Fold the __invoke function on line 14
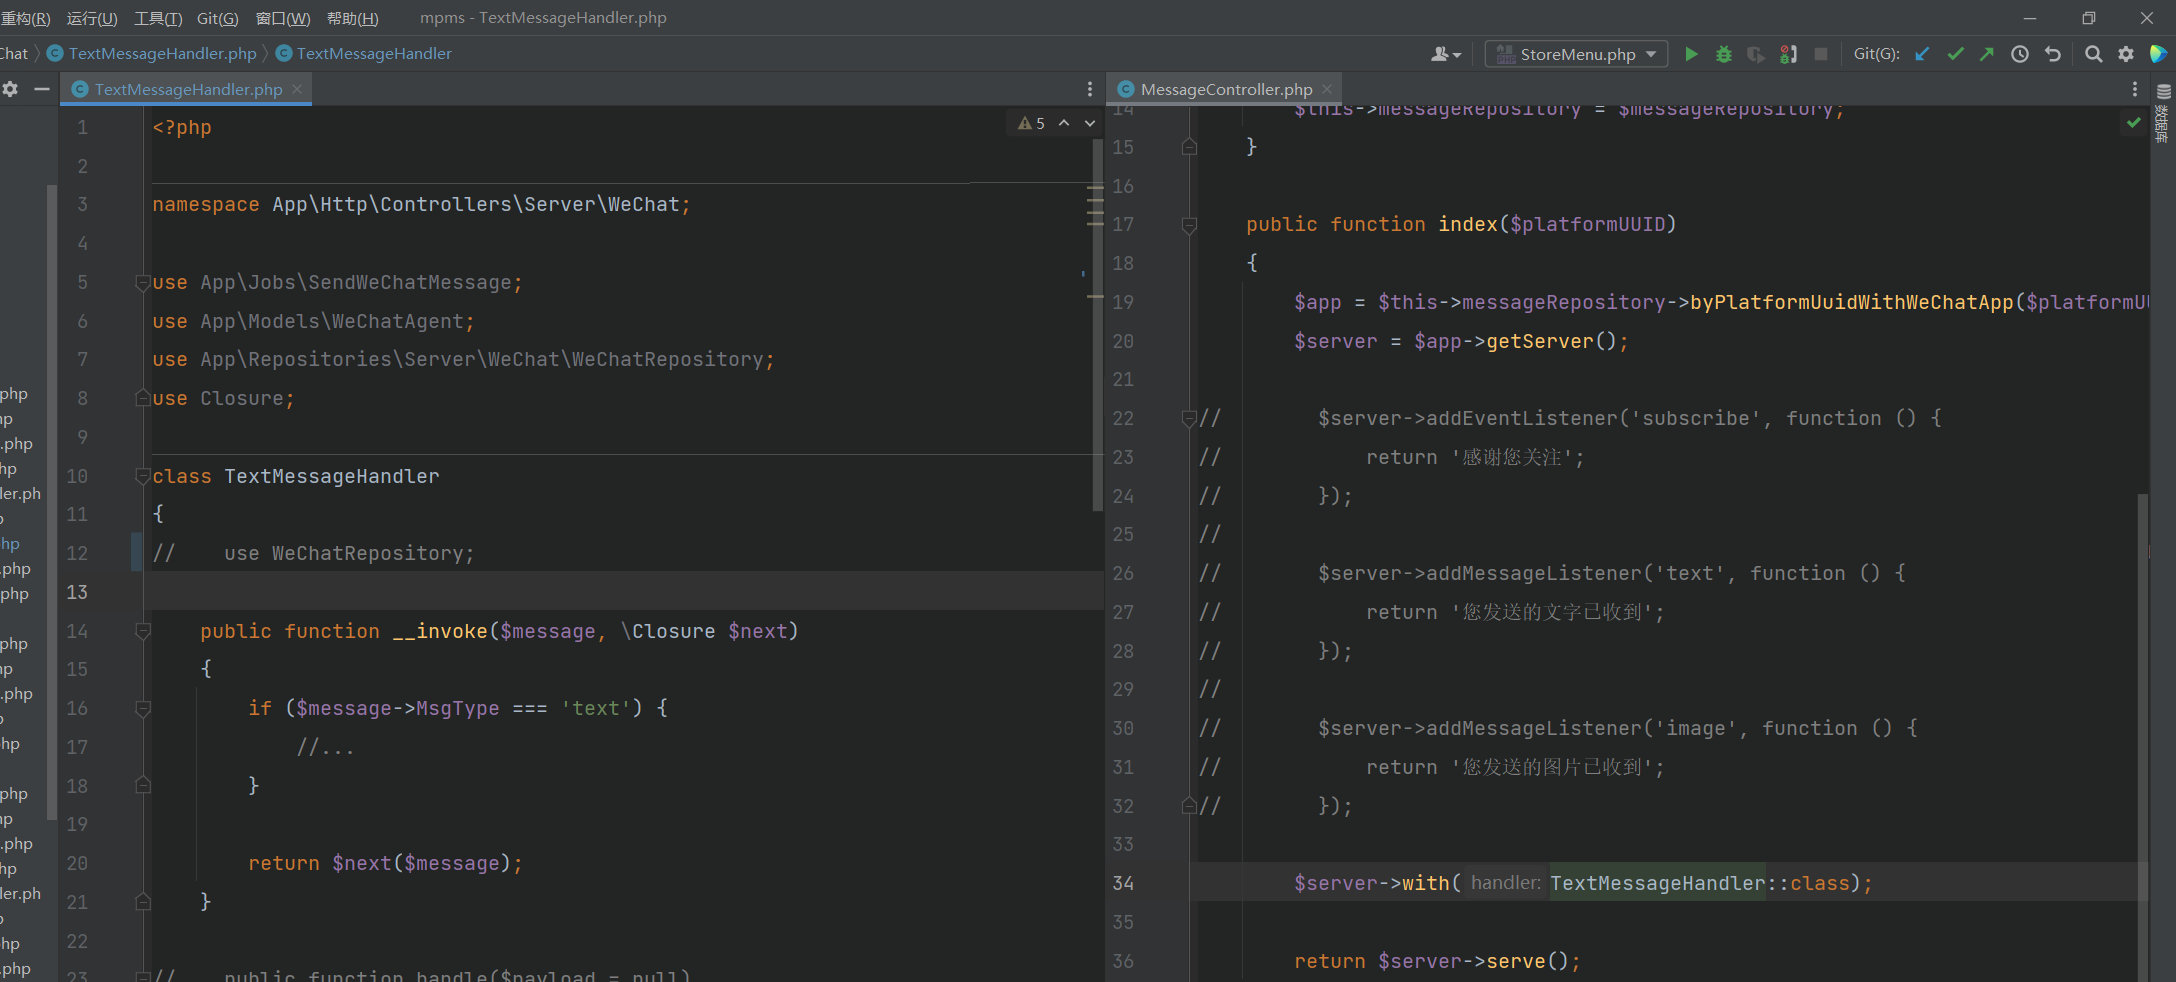Image resolution: width=2176 pixels, height=982 pixels. 143,631
